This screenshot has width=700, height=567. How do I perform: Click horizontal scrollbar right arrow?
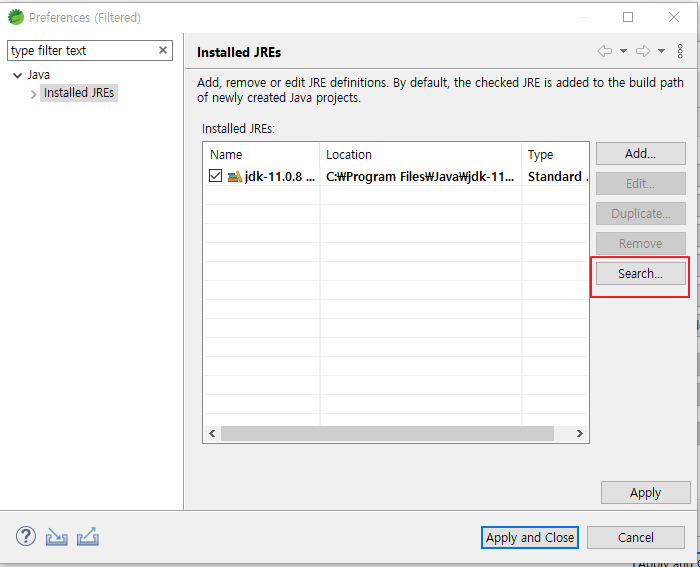[x=579, y=434]
